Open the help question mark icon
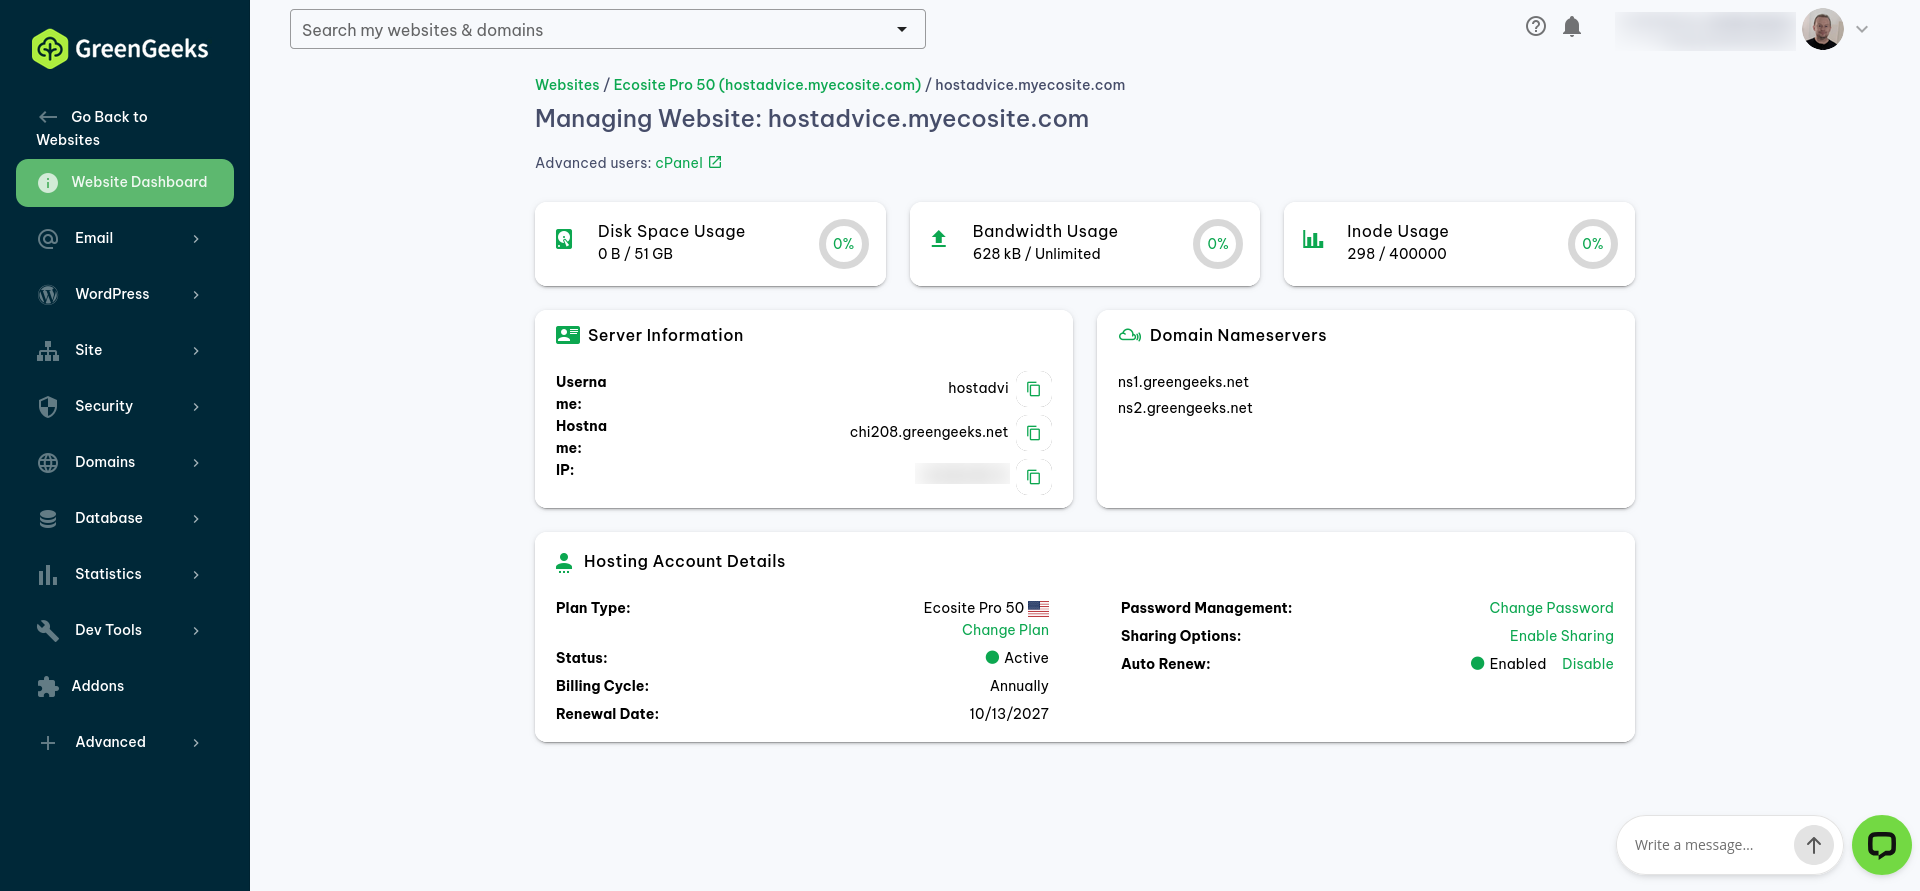1920x891 pixels. 1536,27
